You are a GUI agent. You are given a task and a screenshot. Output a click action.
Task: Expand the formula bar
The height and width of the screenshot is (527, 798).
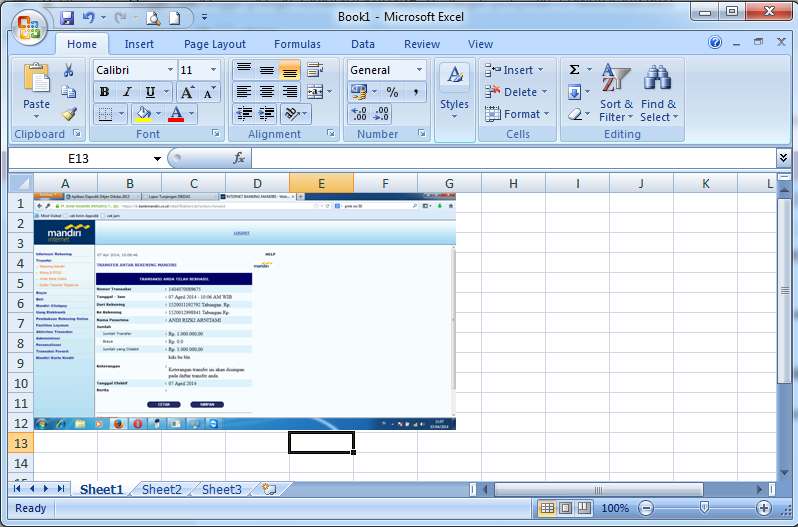point(783,158)
